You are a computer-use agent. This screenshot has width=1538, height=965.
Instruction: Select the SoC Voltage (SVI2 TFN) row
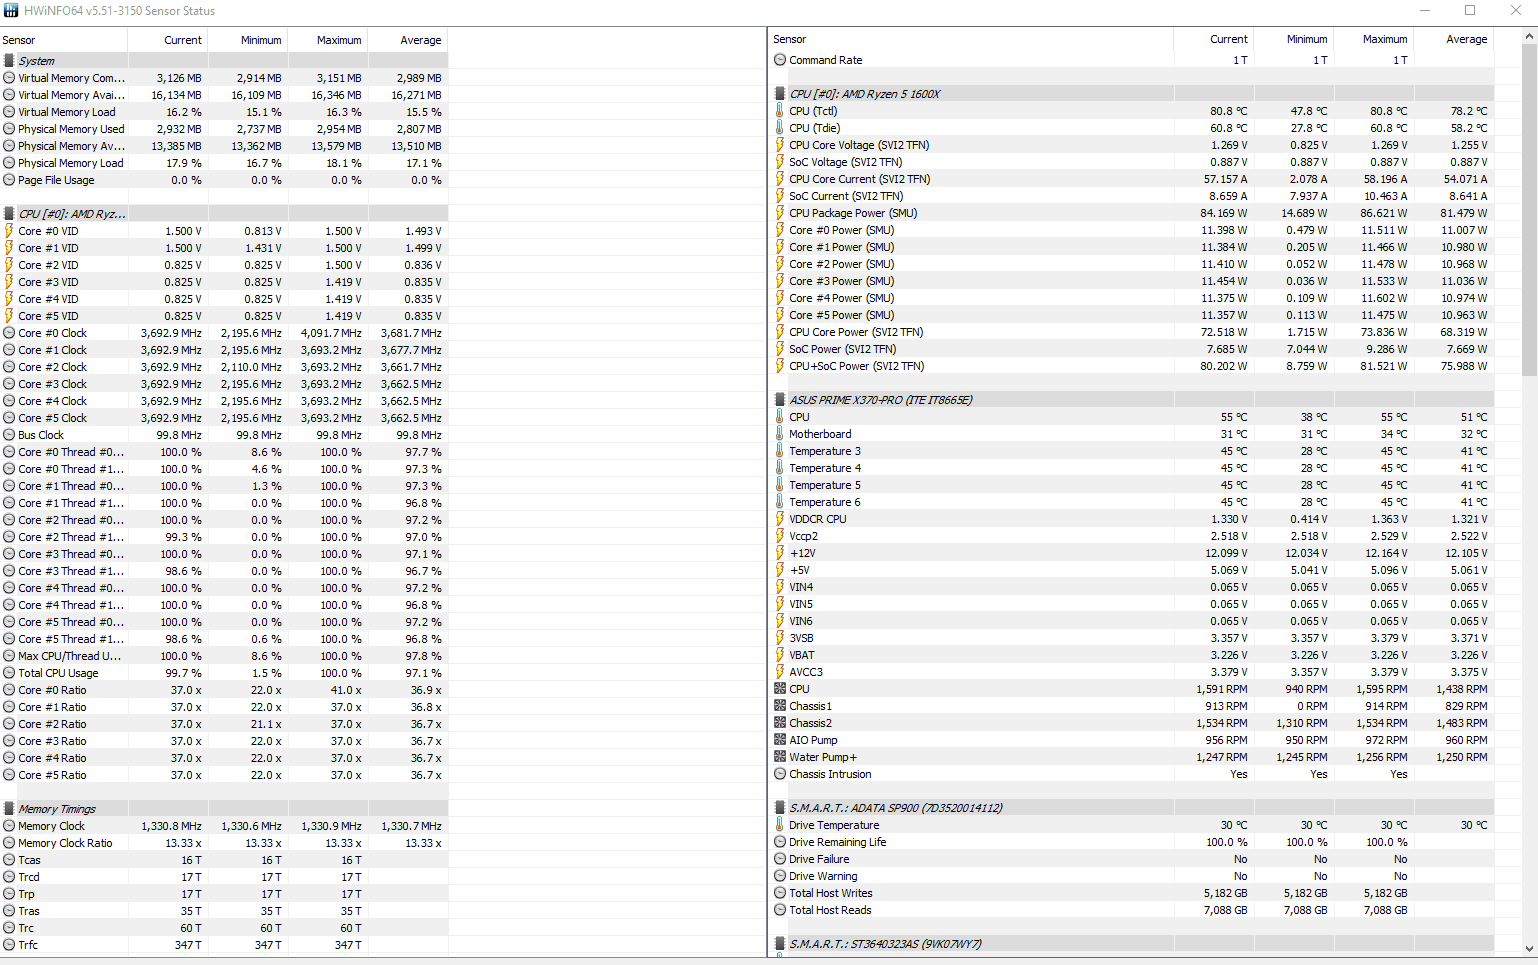[x=1132, y=162]
